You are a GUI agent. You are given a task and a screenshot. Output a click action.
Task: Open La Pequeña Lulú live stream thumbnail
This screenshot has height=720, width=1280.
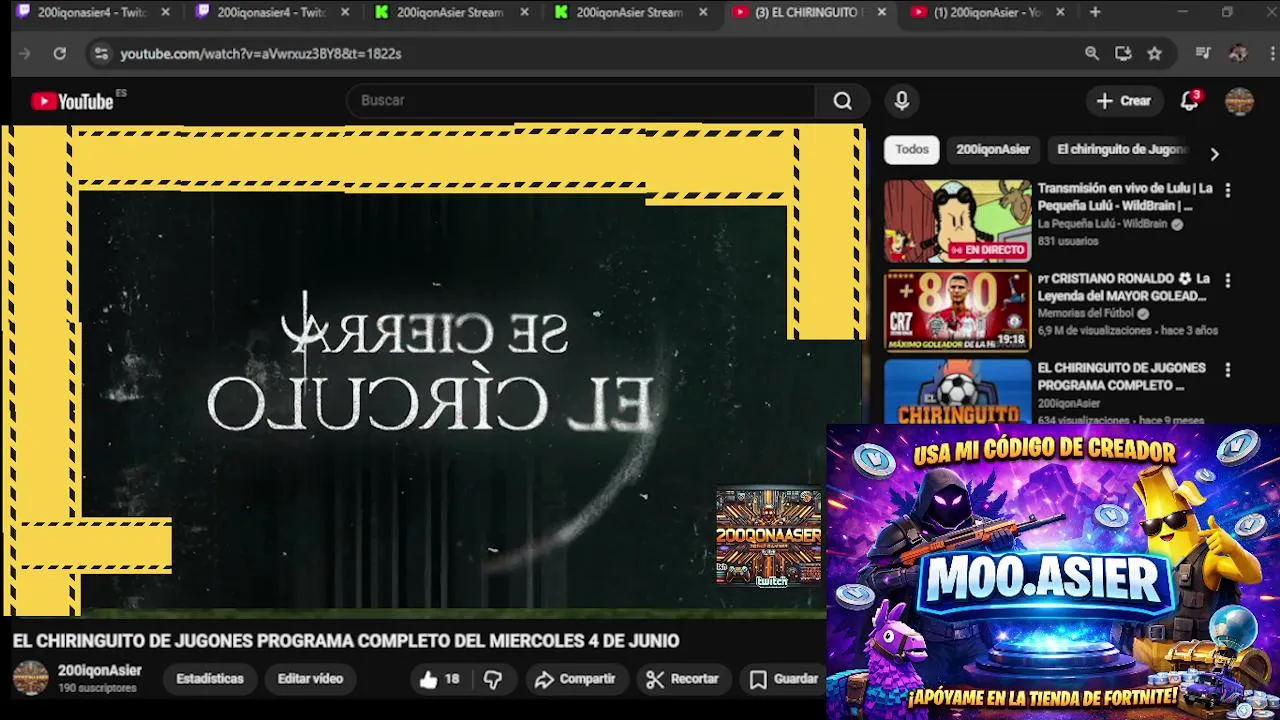[x=957, y=221]
